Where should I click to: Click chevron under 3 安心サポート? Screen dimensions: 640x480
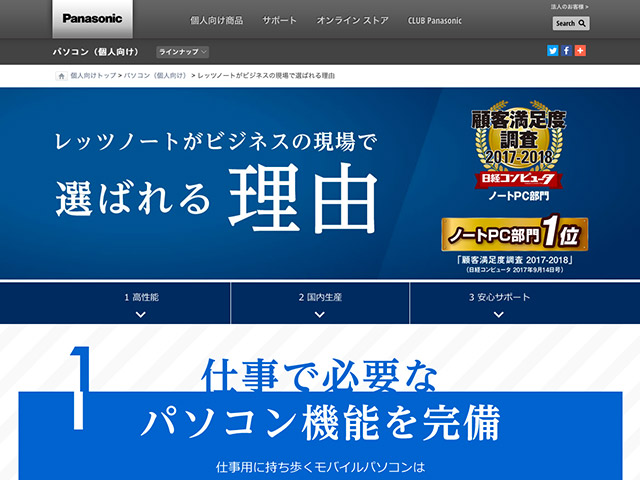pyautogui.click(x=499, y=314)
